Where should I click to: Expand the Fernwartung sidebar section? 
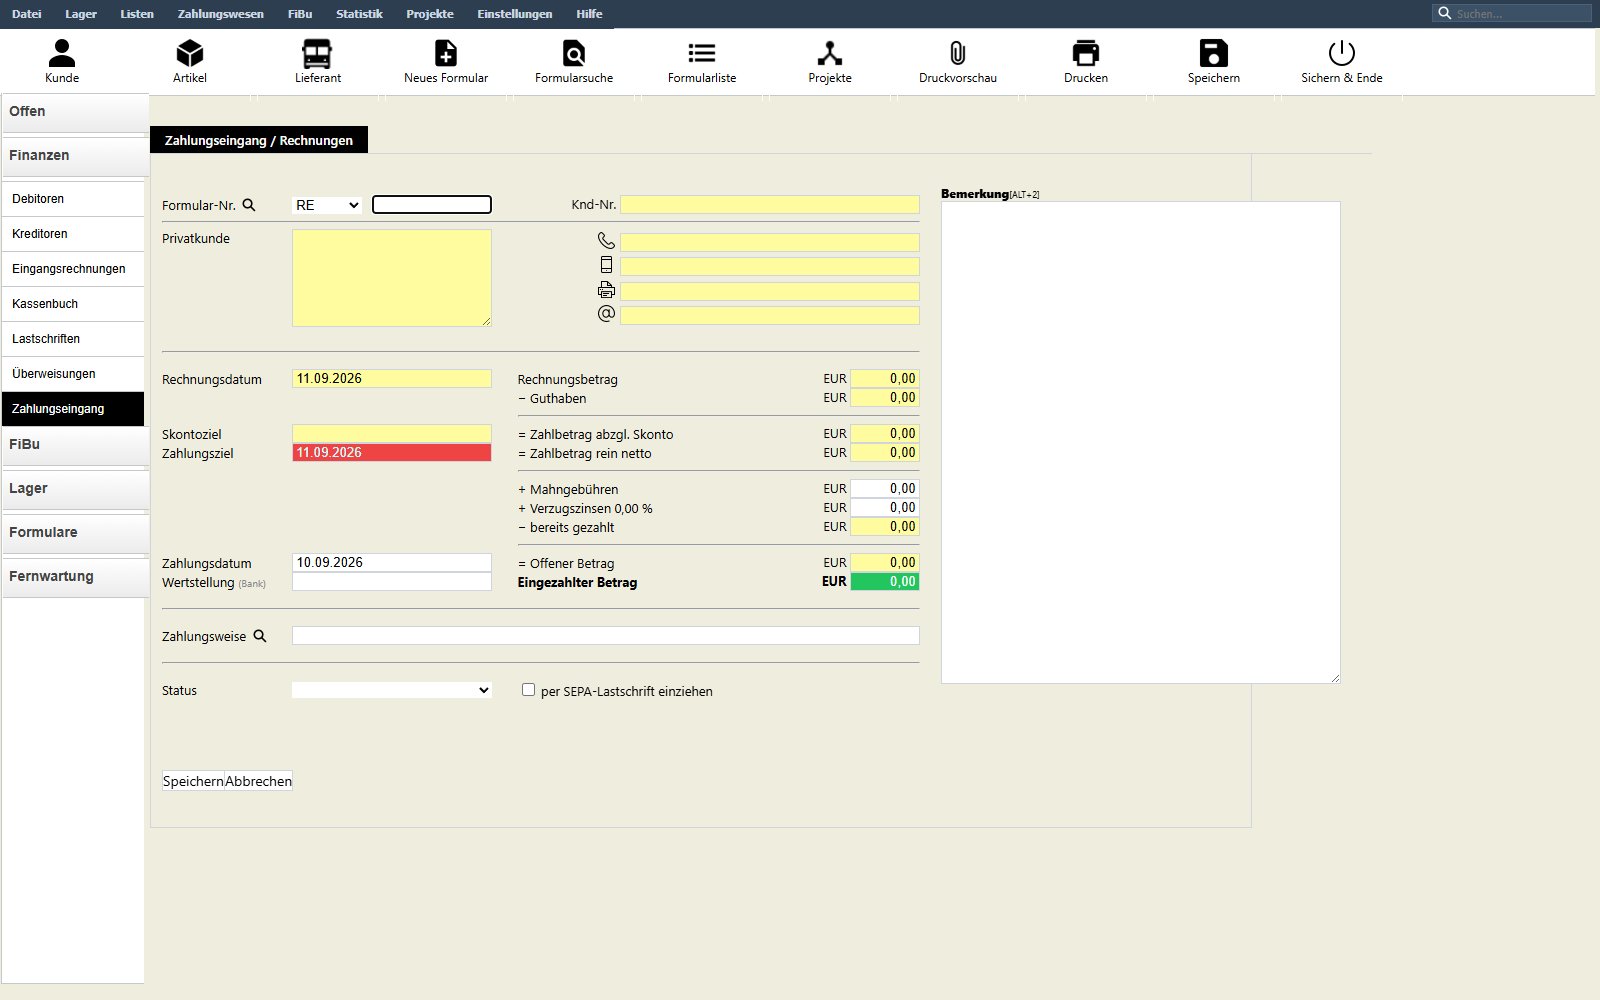coord(75,577)
